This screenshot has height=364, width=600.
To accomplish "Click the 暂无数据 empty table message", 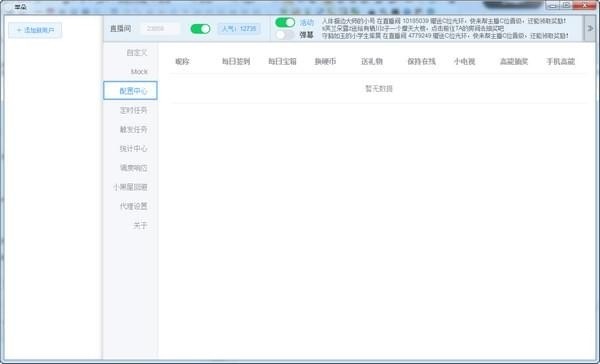I will point(379,88).
